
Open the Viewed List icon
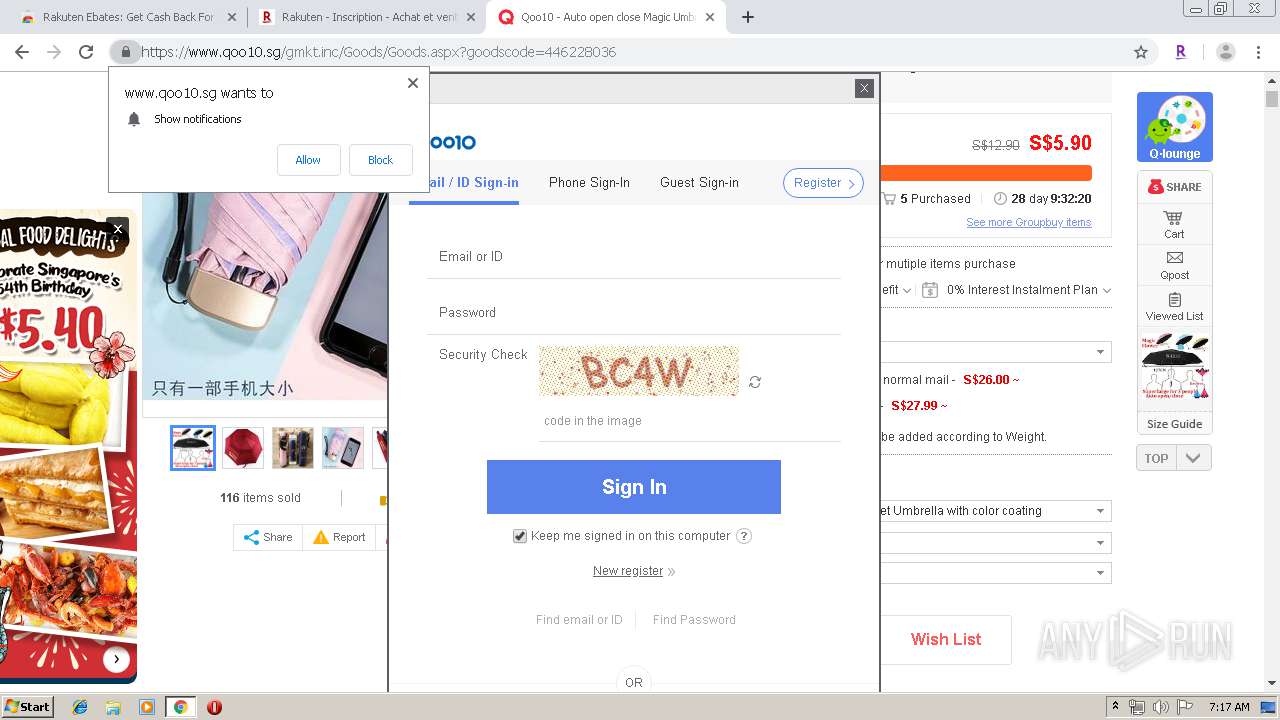tap(1174, 306)
